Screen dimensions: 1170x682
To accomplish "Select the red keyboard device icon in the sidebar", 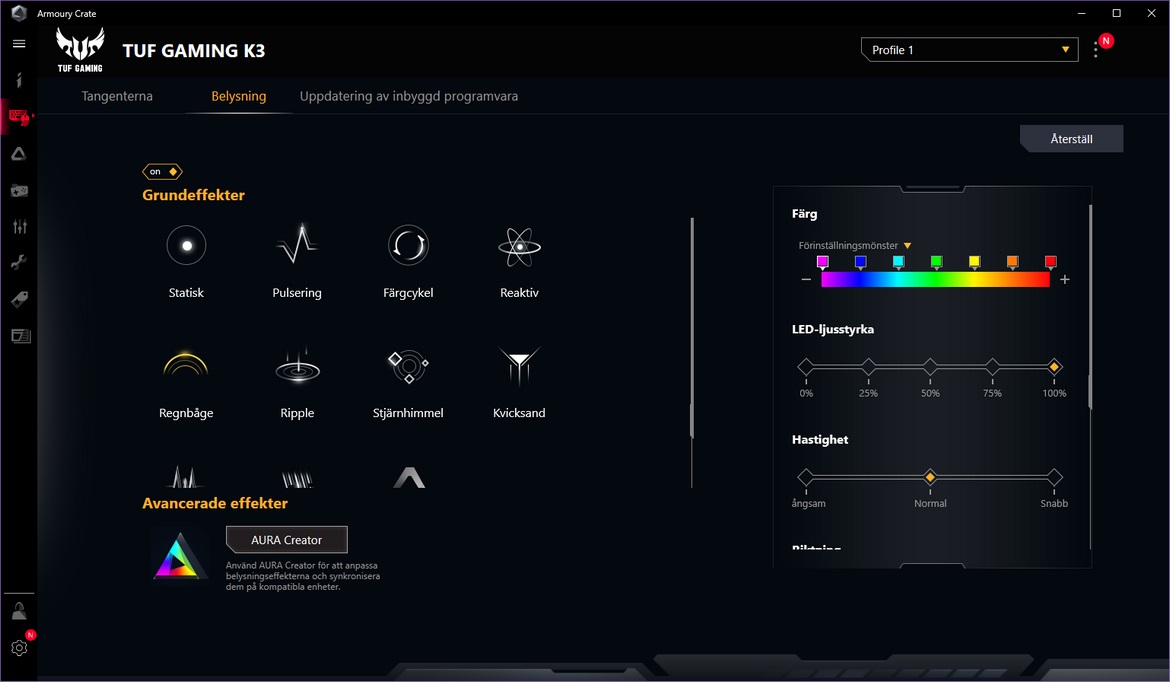I will pos(19,117).
